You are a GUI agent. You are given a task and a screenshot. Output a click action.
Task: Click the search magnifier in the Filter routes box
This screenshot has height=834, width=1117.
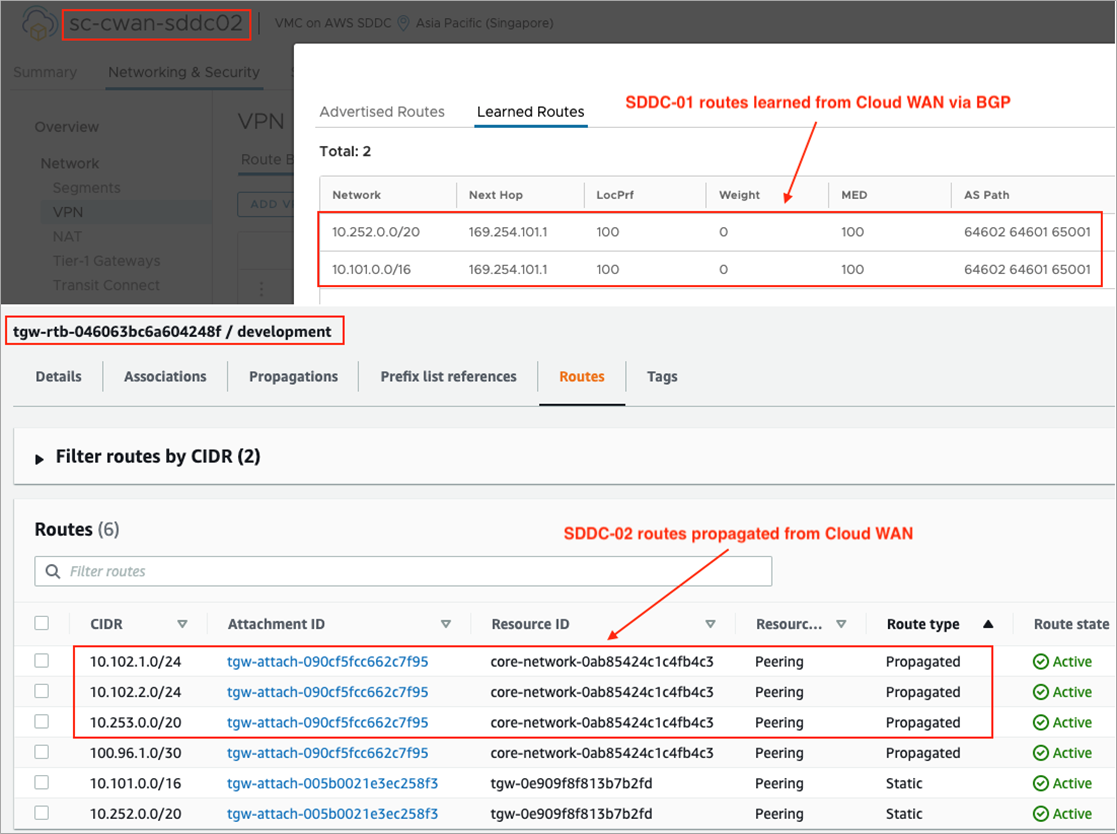[52, 571]
